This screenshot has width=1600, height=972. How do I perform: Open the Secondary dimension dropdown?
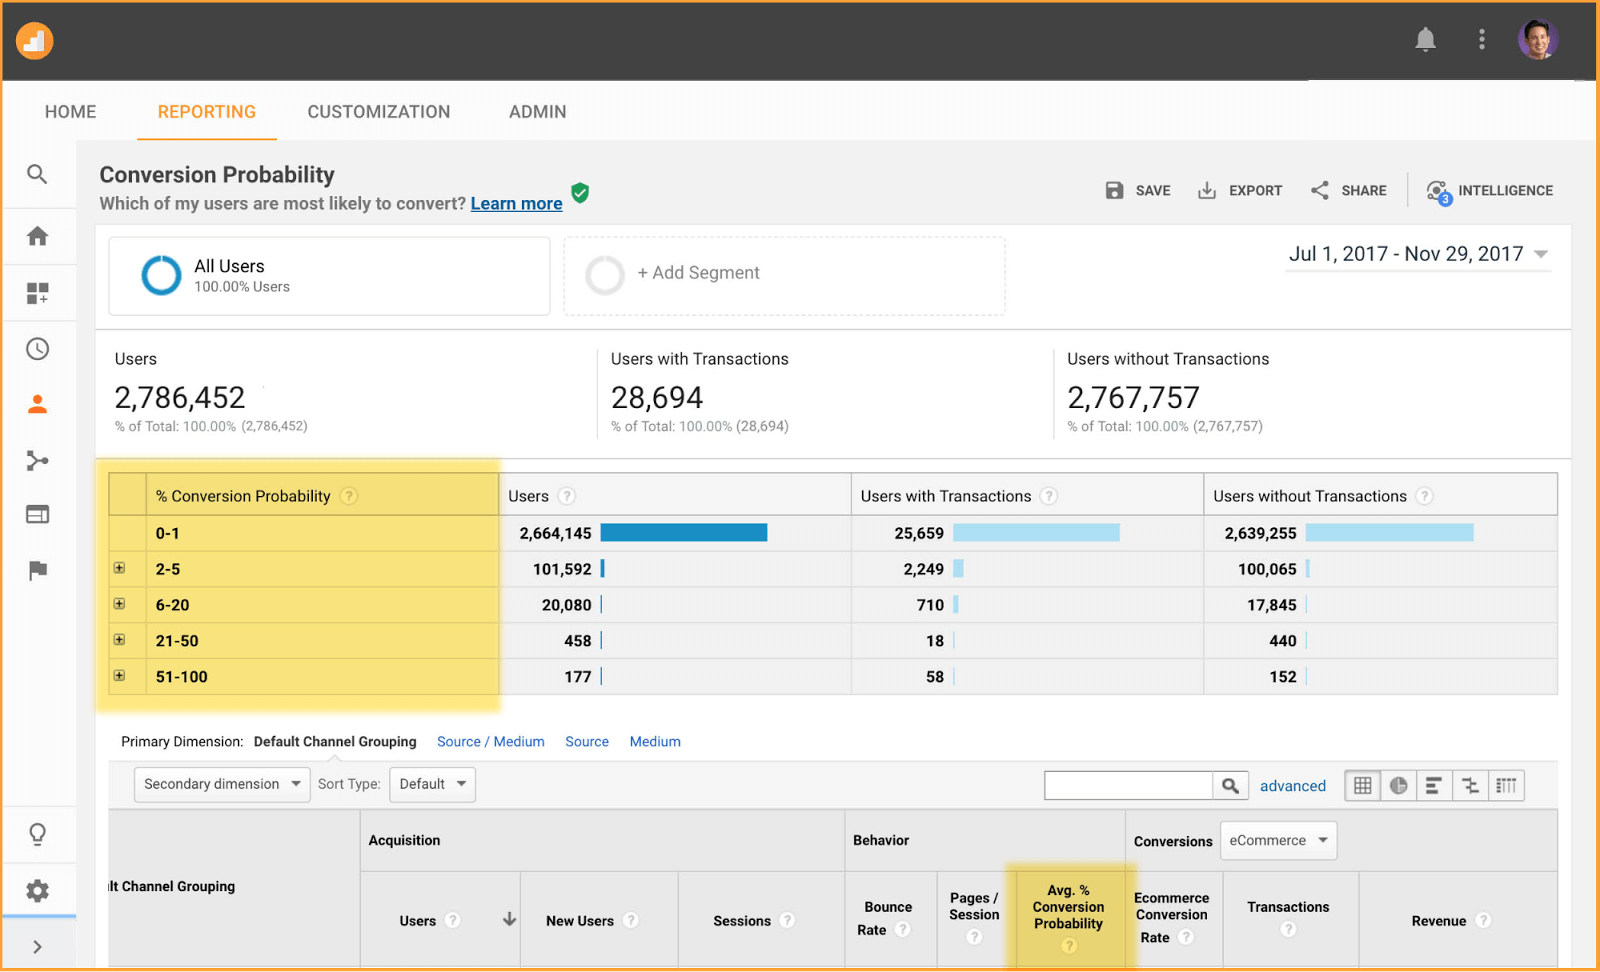[222, 784]
